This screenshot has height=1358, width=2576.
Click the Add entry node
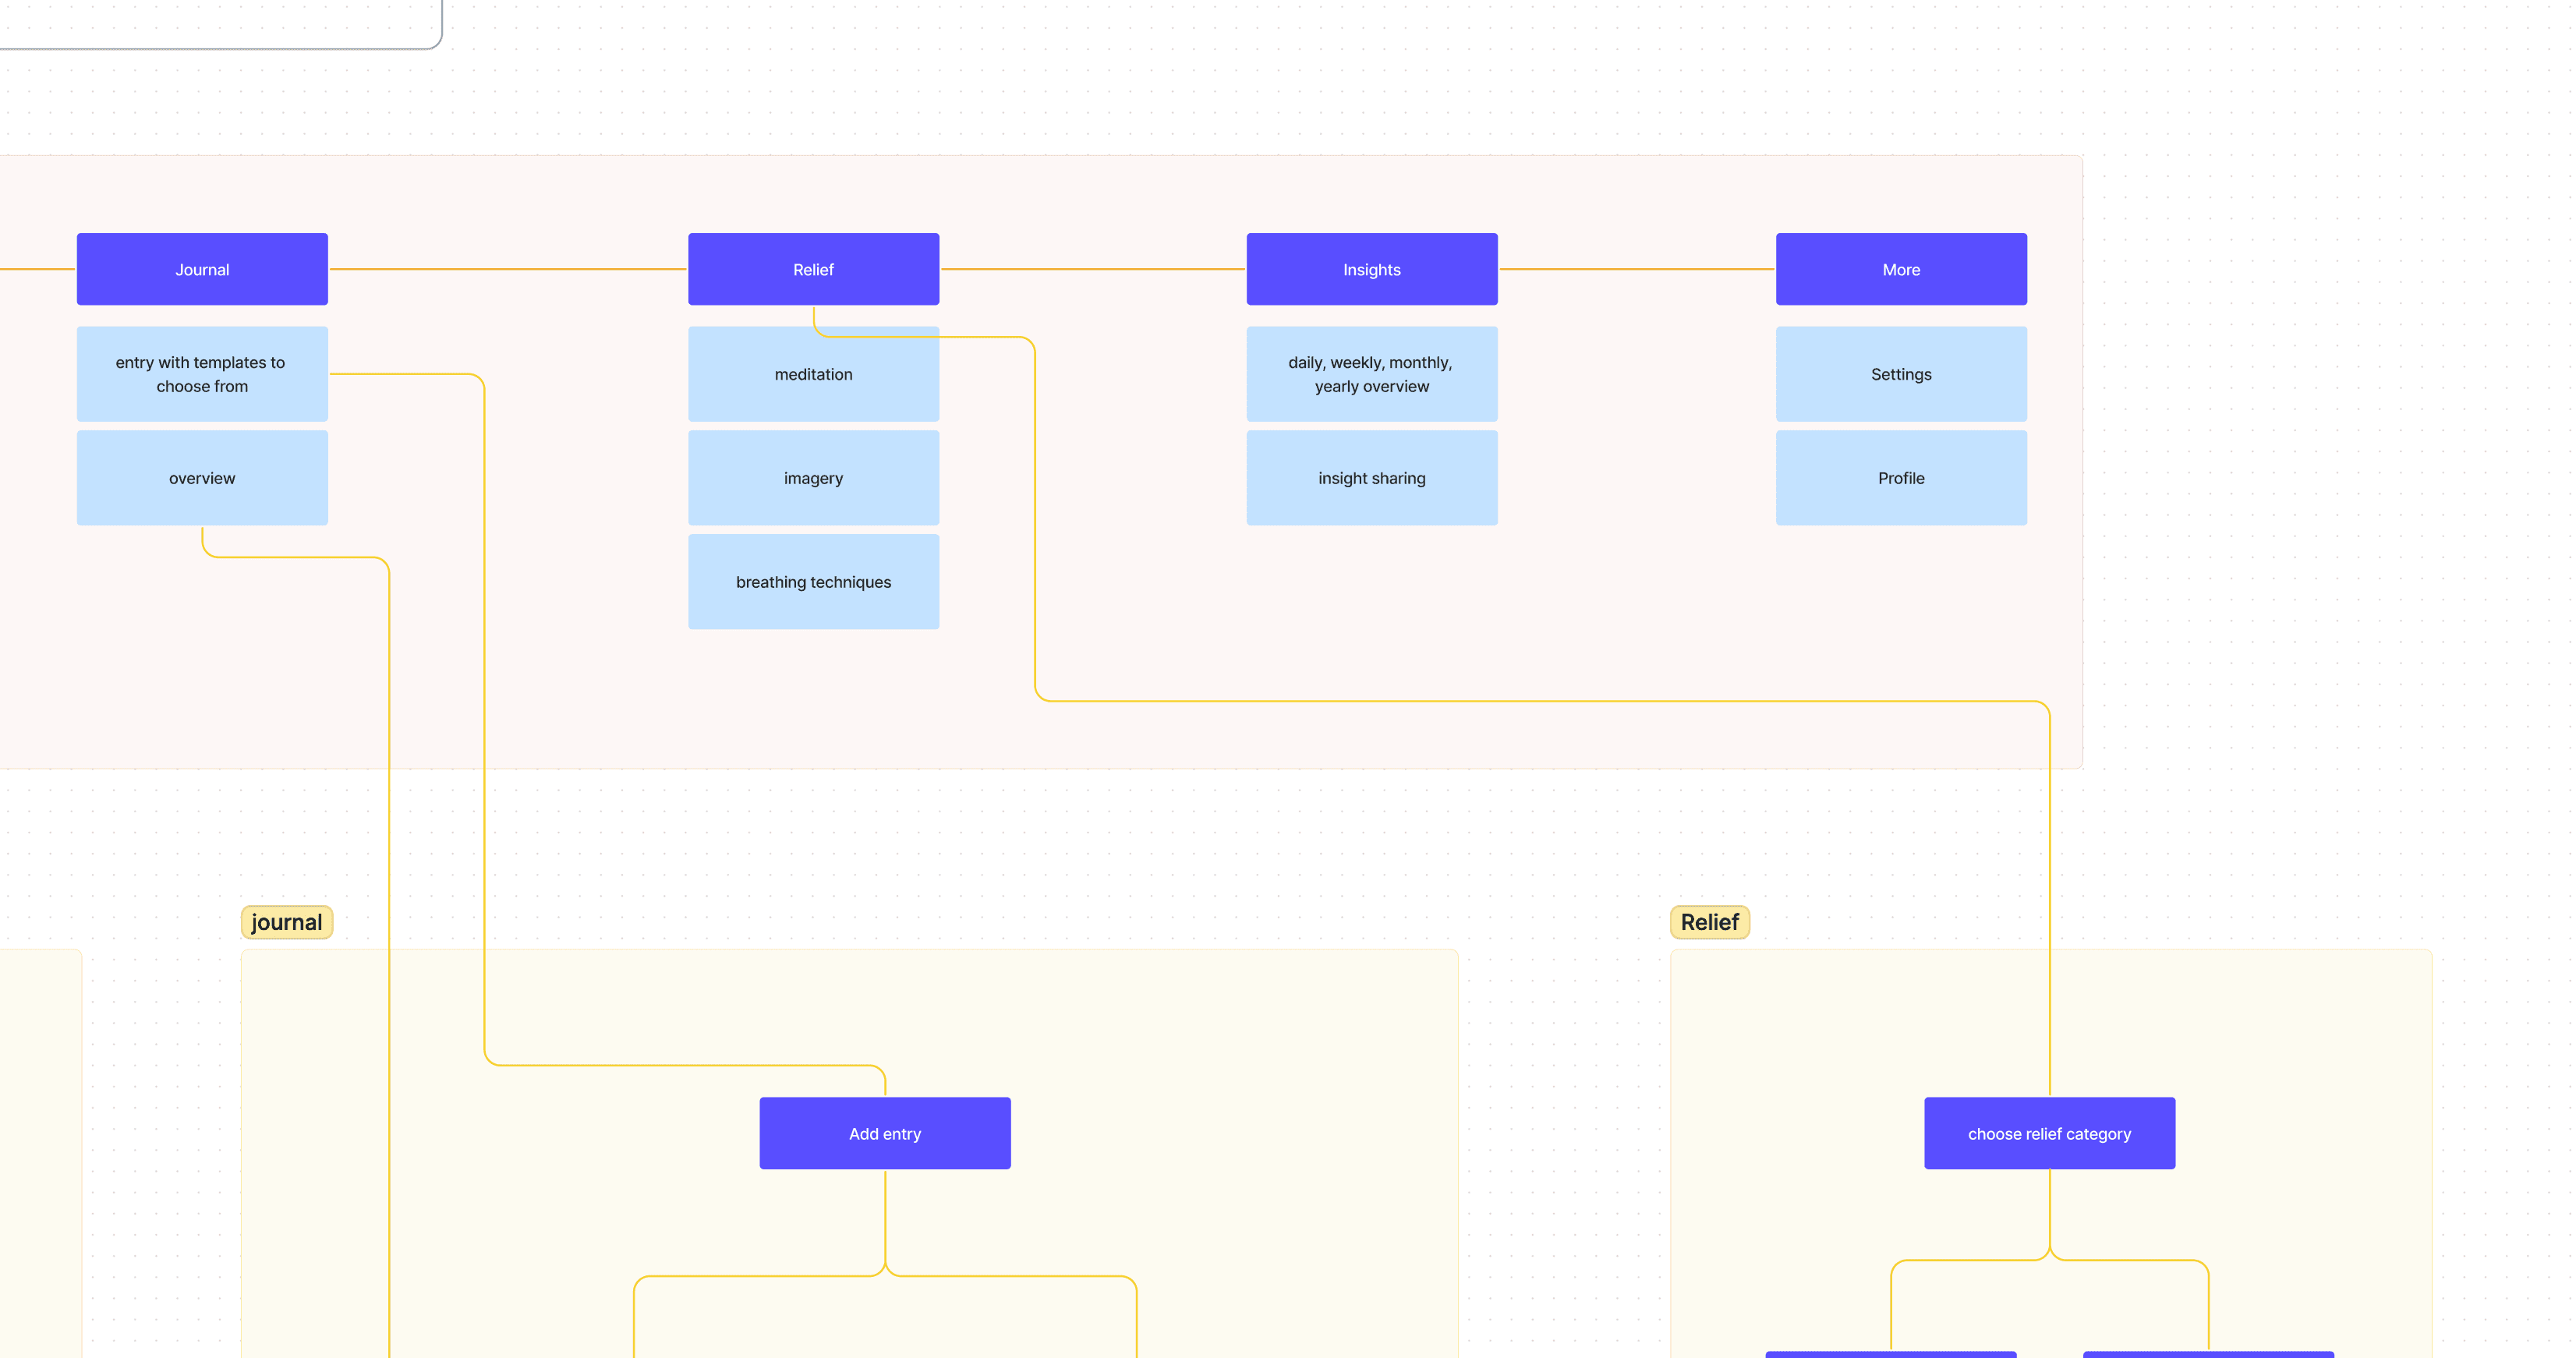click(x=884, y=1133)
